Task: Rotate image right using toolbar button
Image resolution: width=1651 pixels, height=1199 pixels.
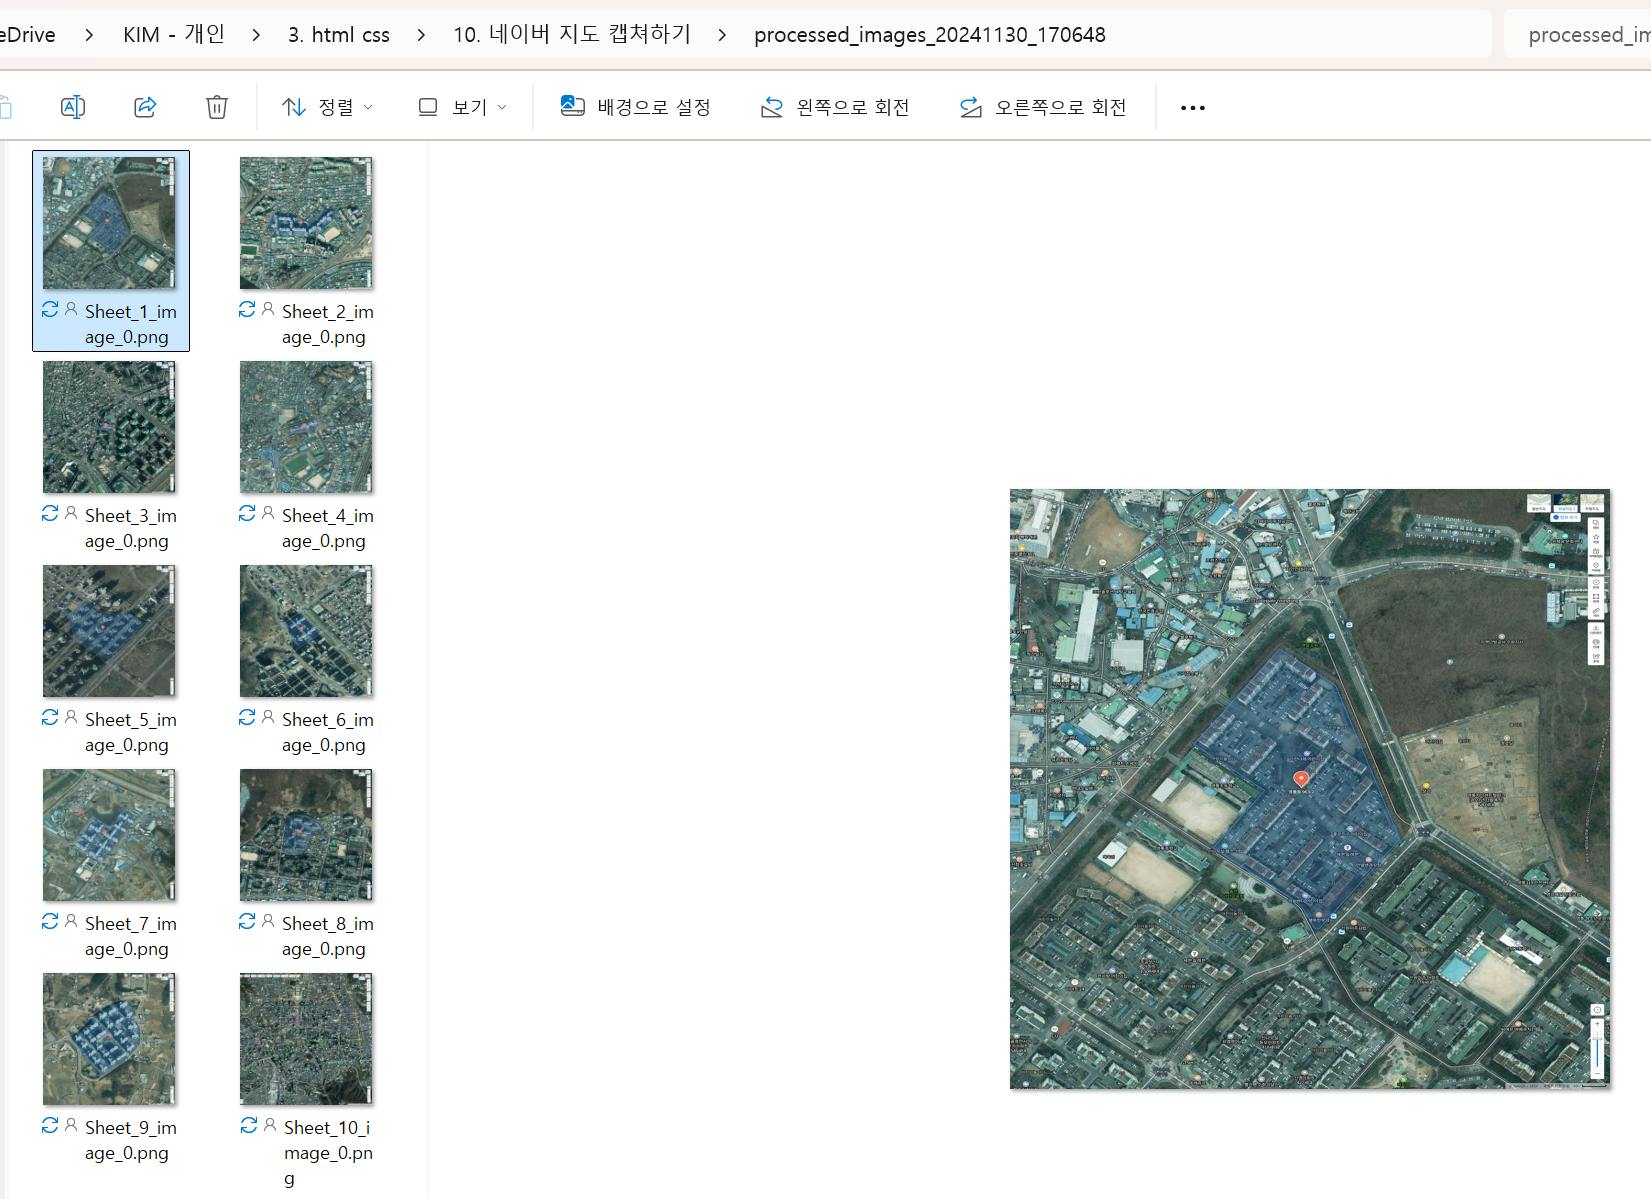Action: (1043, 107)
